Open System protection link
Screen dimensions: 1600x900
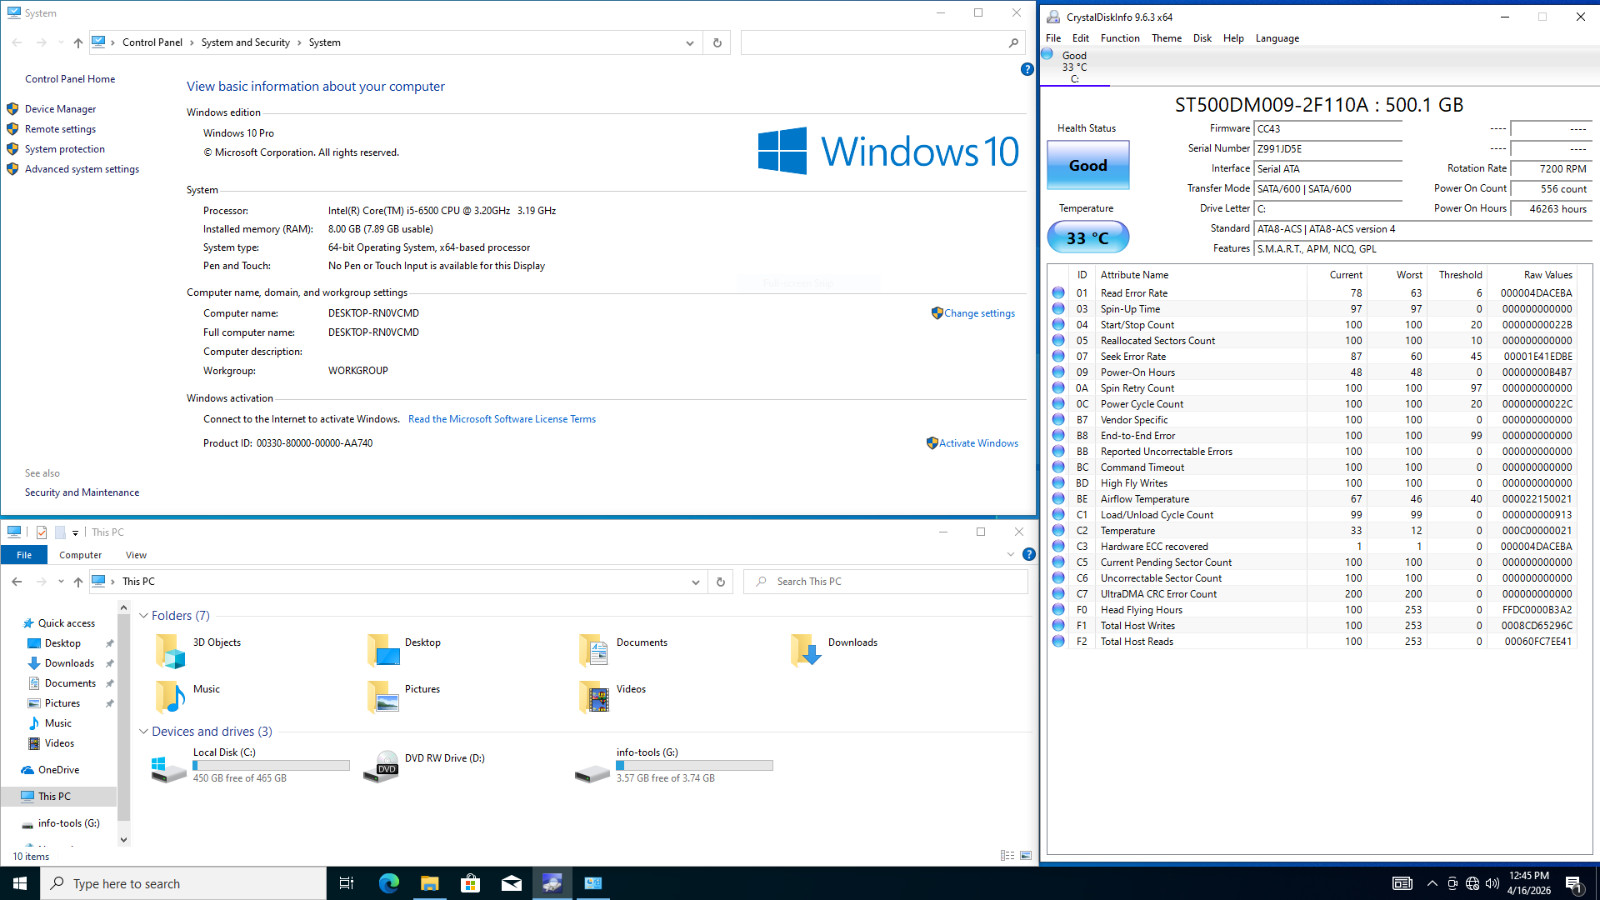(x=65, y=149)
